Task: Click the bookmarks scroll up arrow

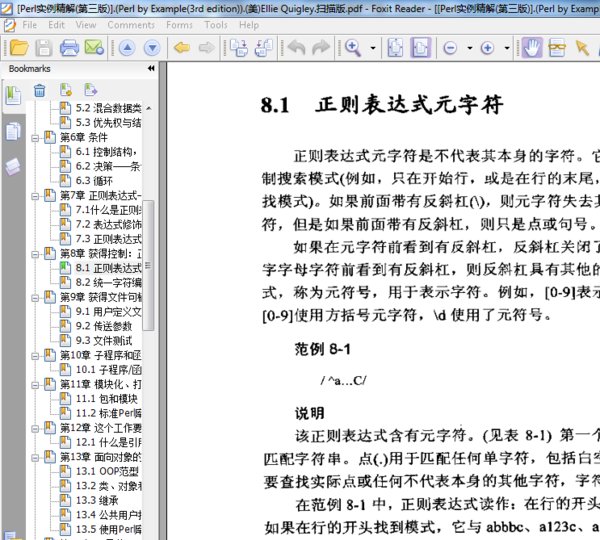Action: [x=148, y=108]
